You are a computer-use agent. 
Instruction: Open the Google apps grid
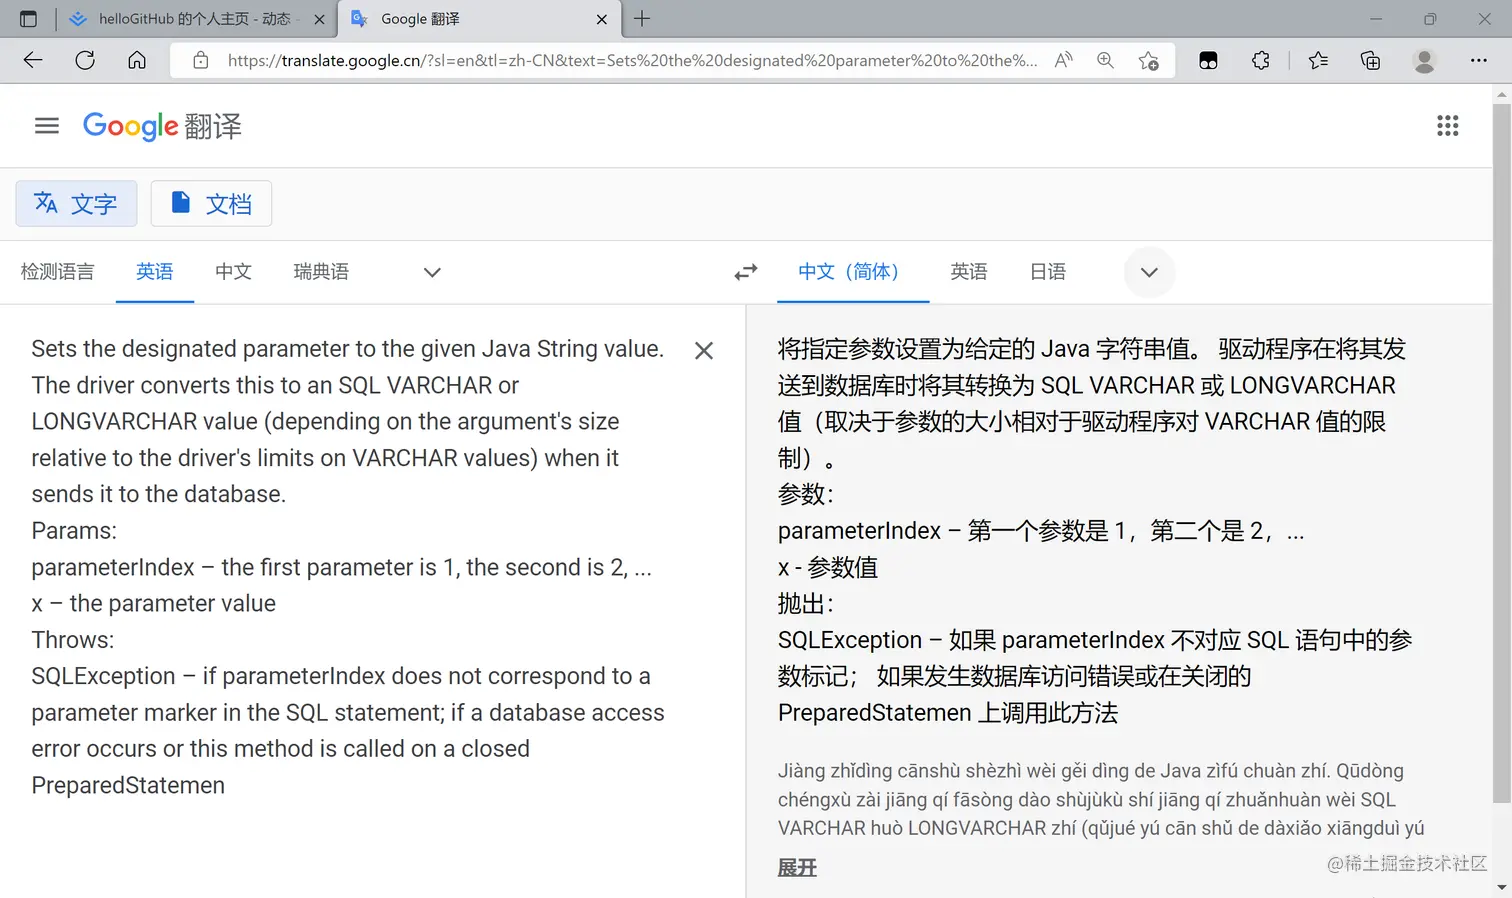coord(1447,125)
